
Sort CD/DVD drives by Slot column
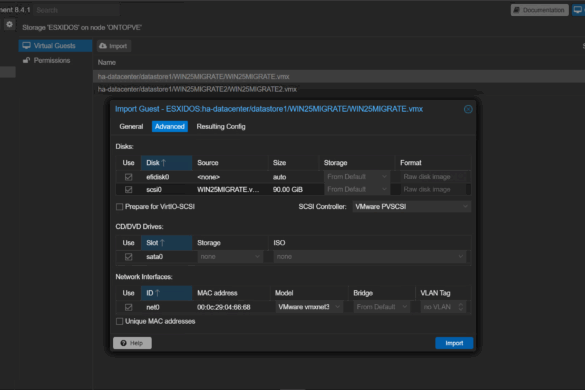(166, 243)
